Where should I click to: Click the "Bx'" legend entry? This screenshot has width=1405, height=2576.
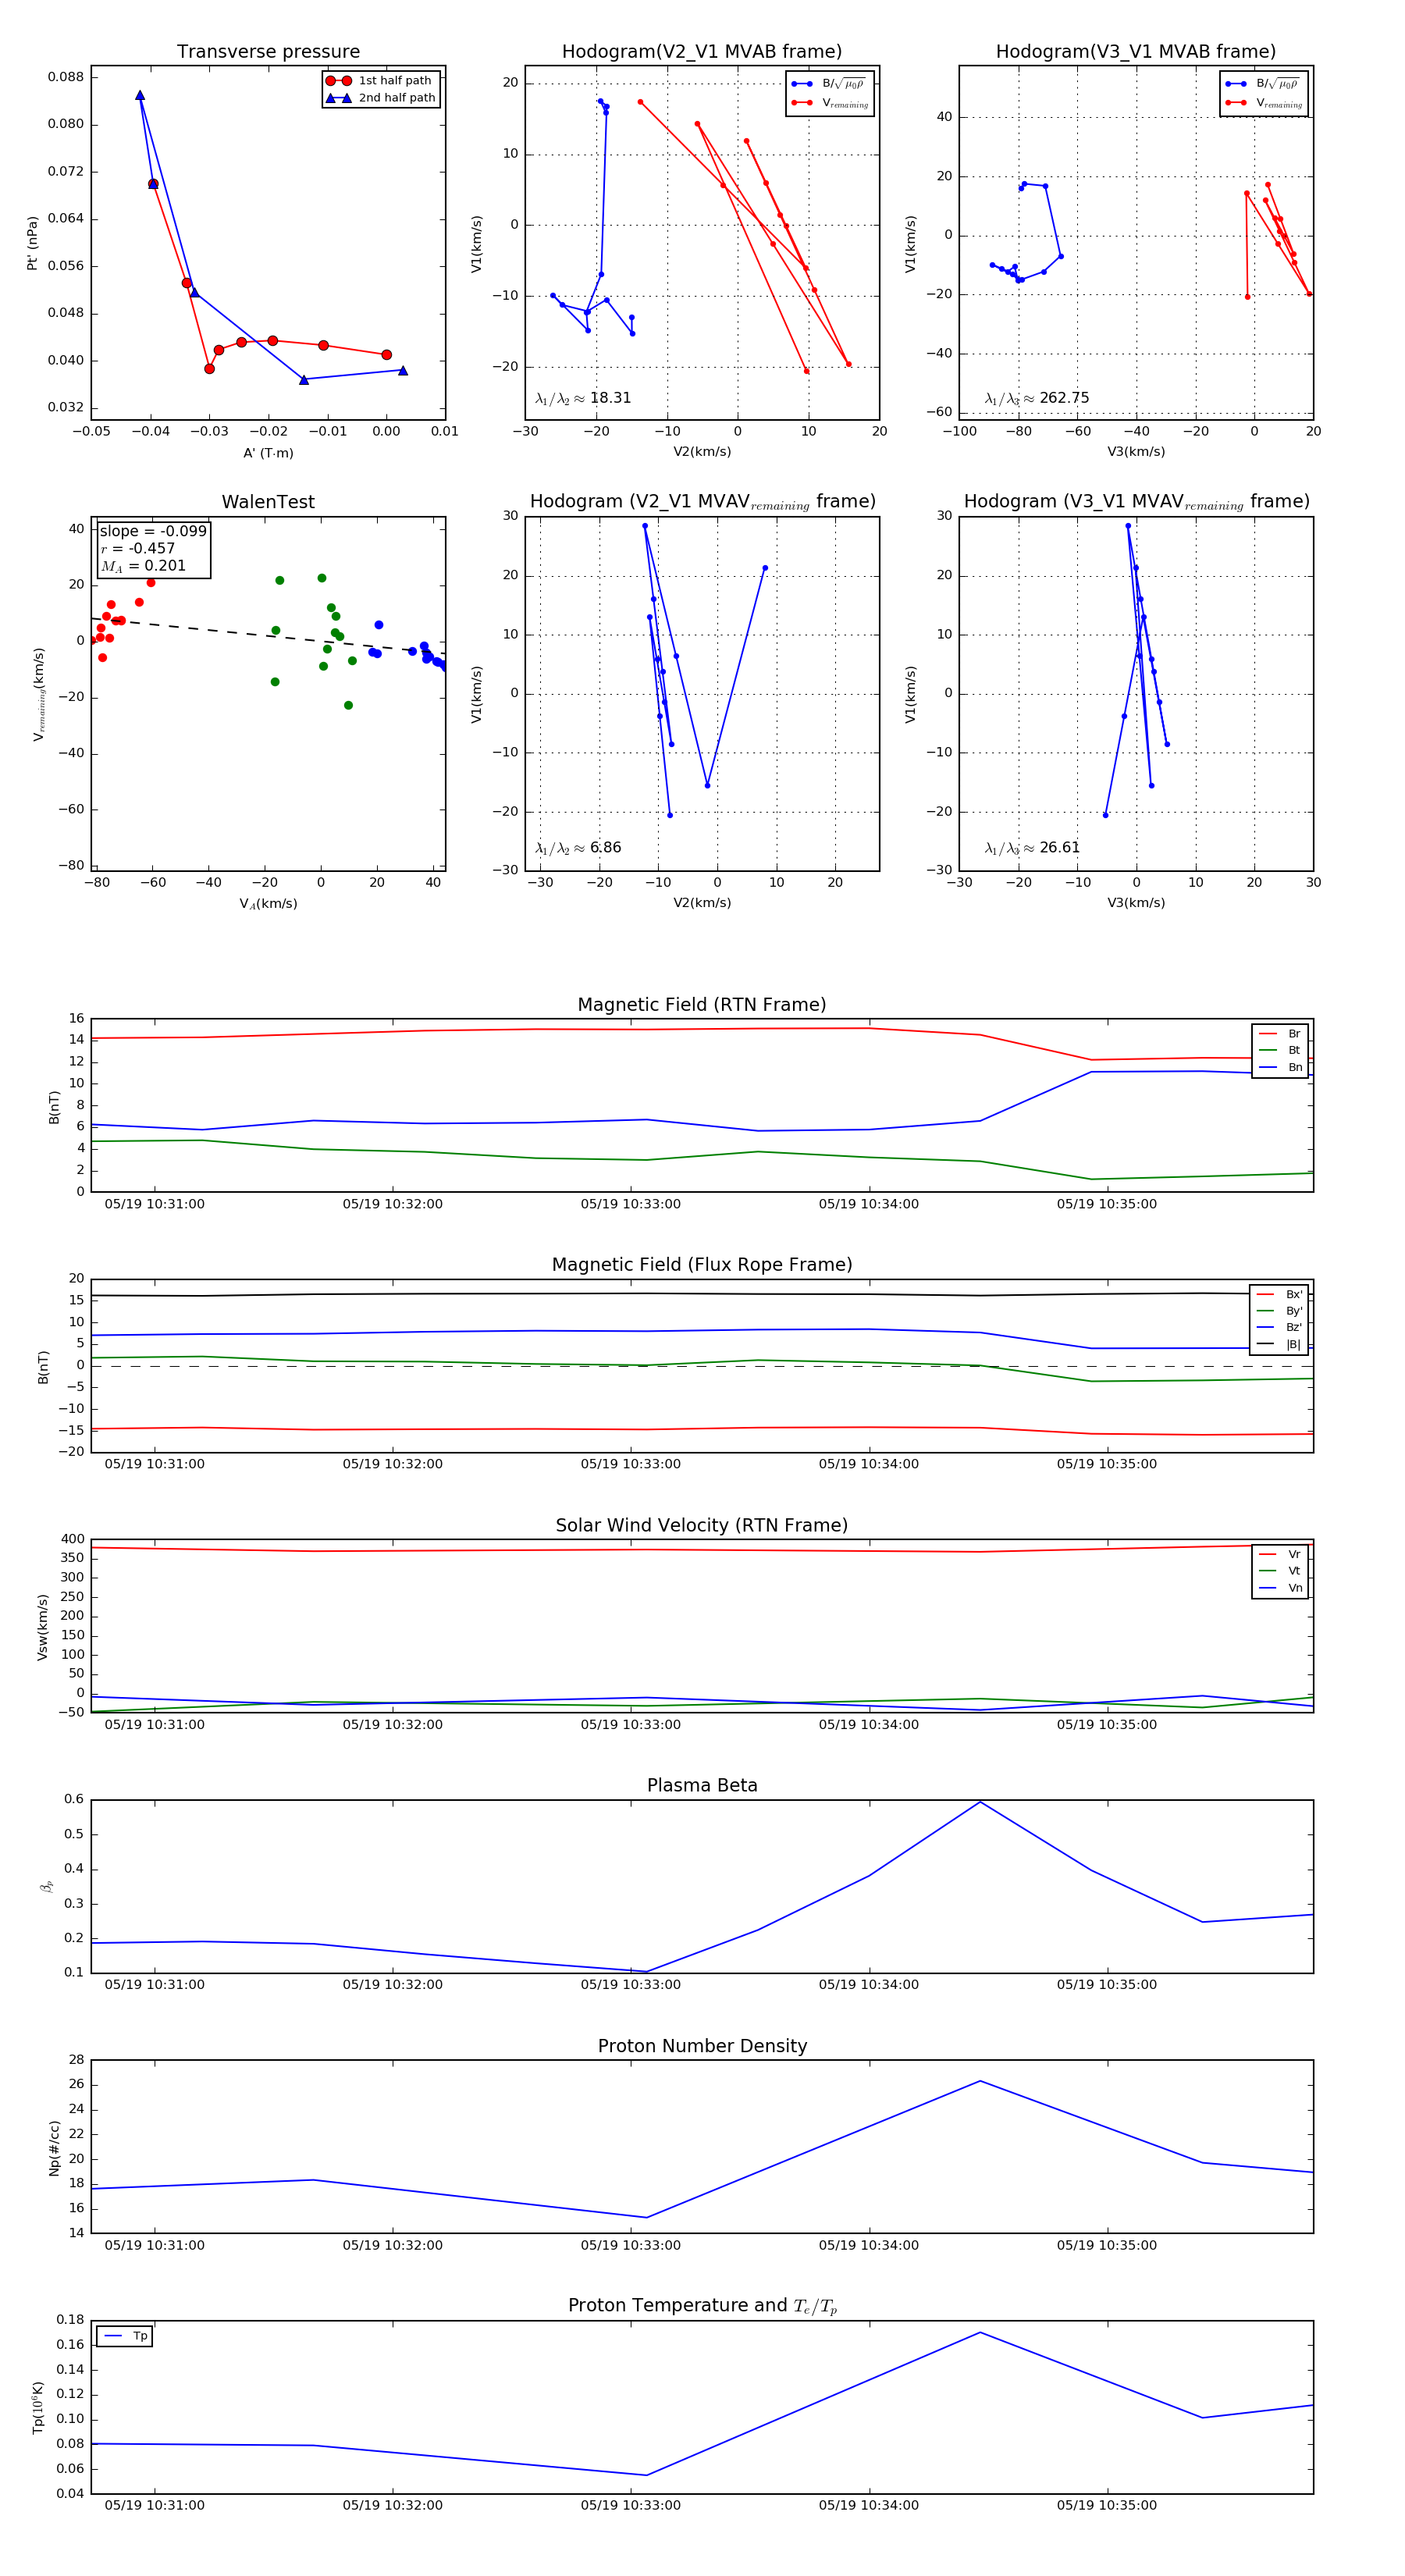[x=1280, y=1295]
